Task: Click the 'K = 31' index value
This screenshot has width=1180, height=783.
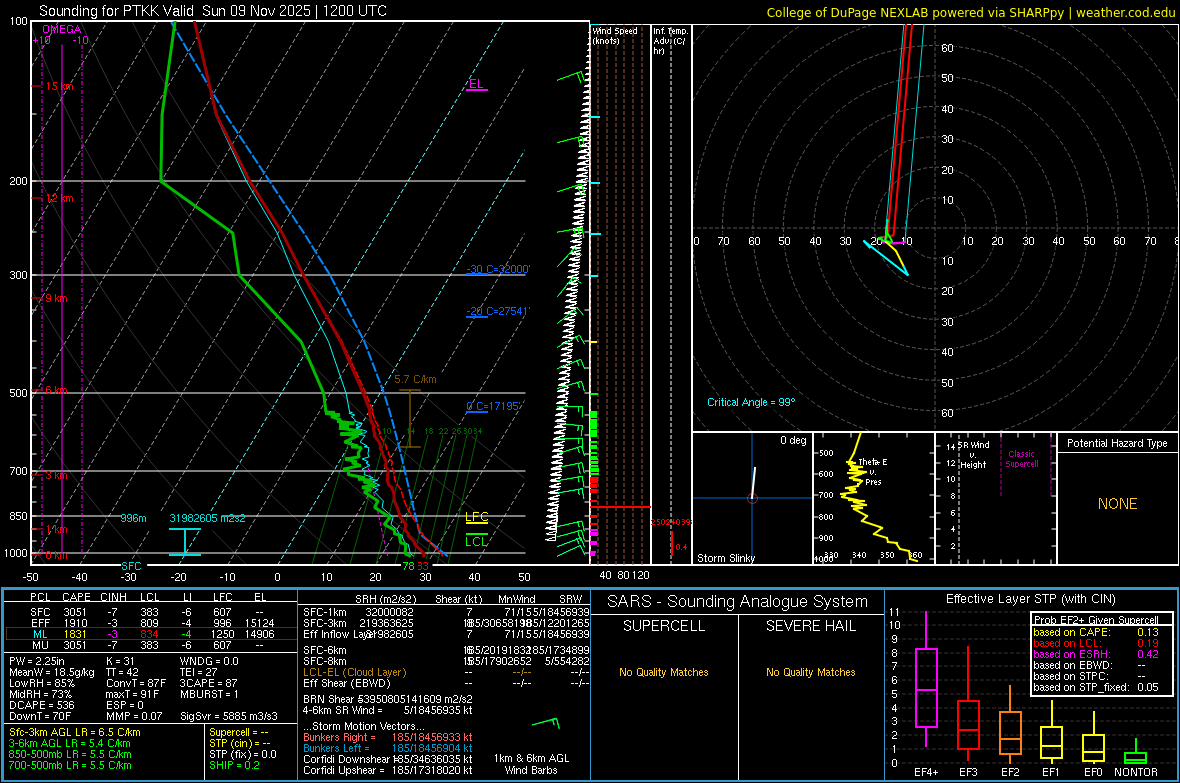Action: click(x=120, y=661)
